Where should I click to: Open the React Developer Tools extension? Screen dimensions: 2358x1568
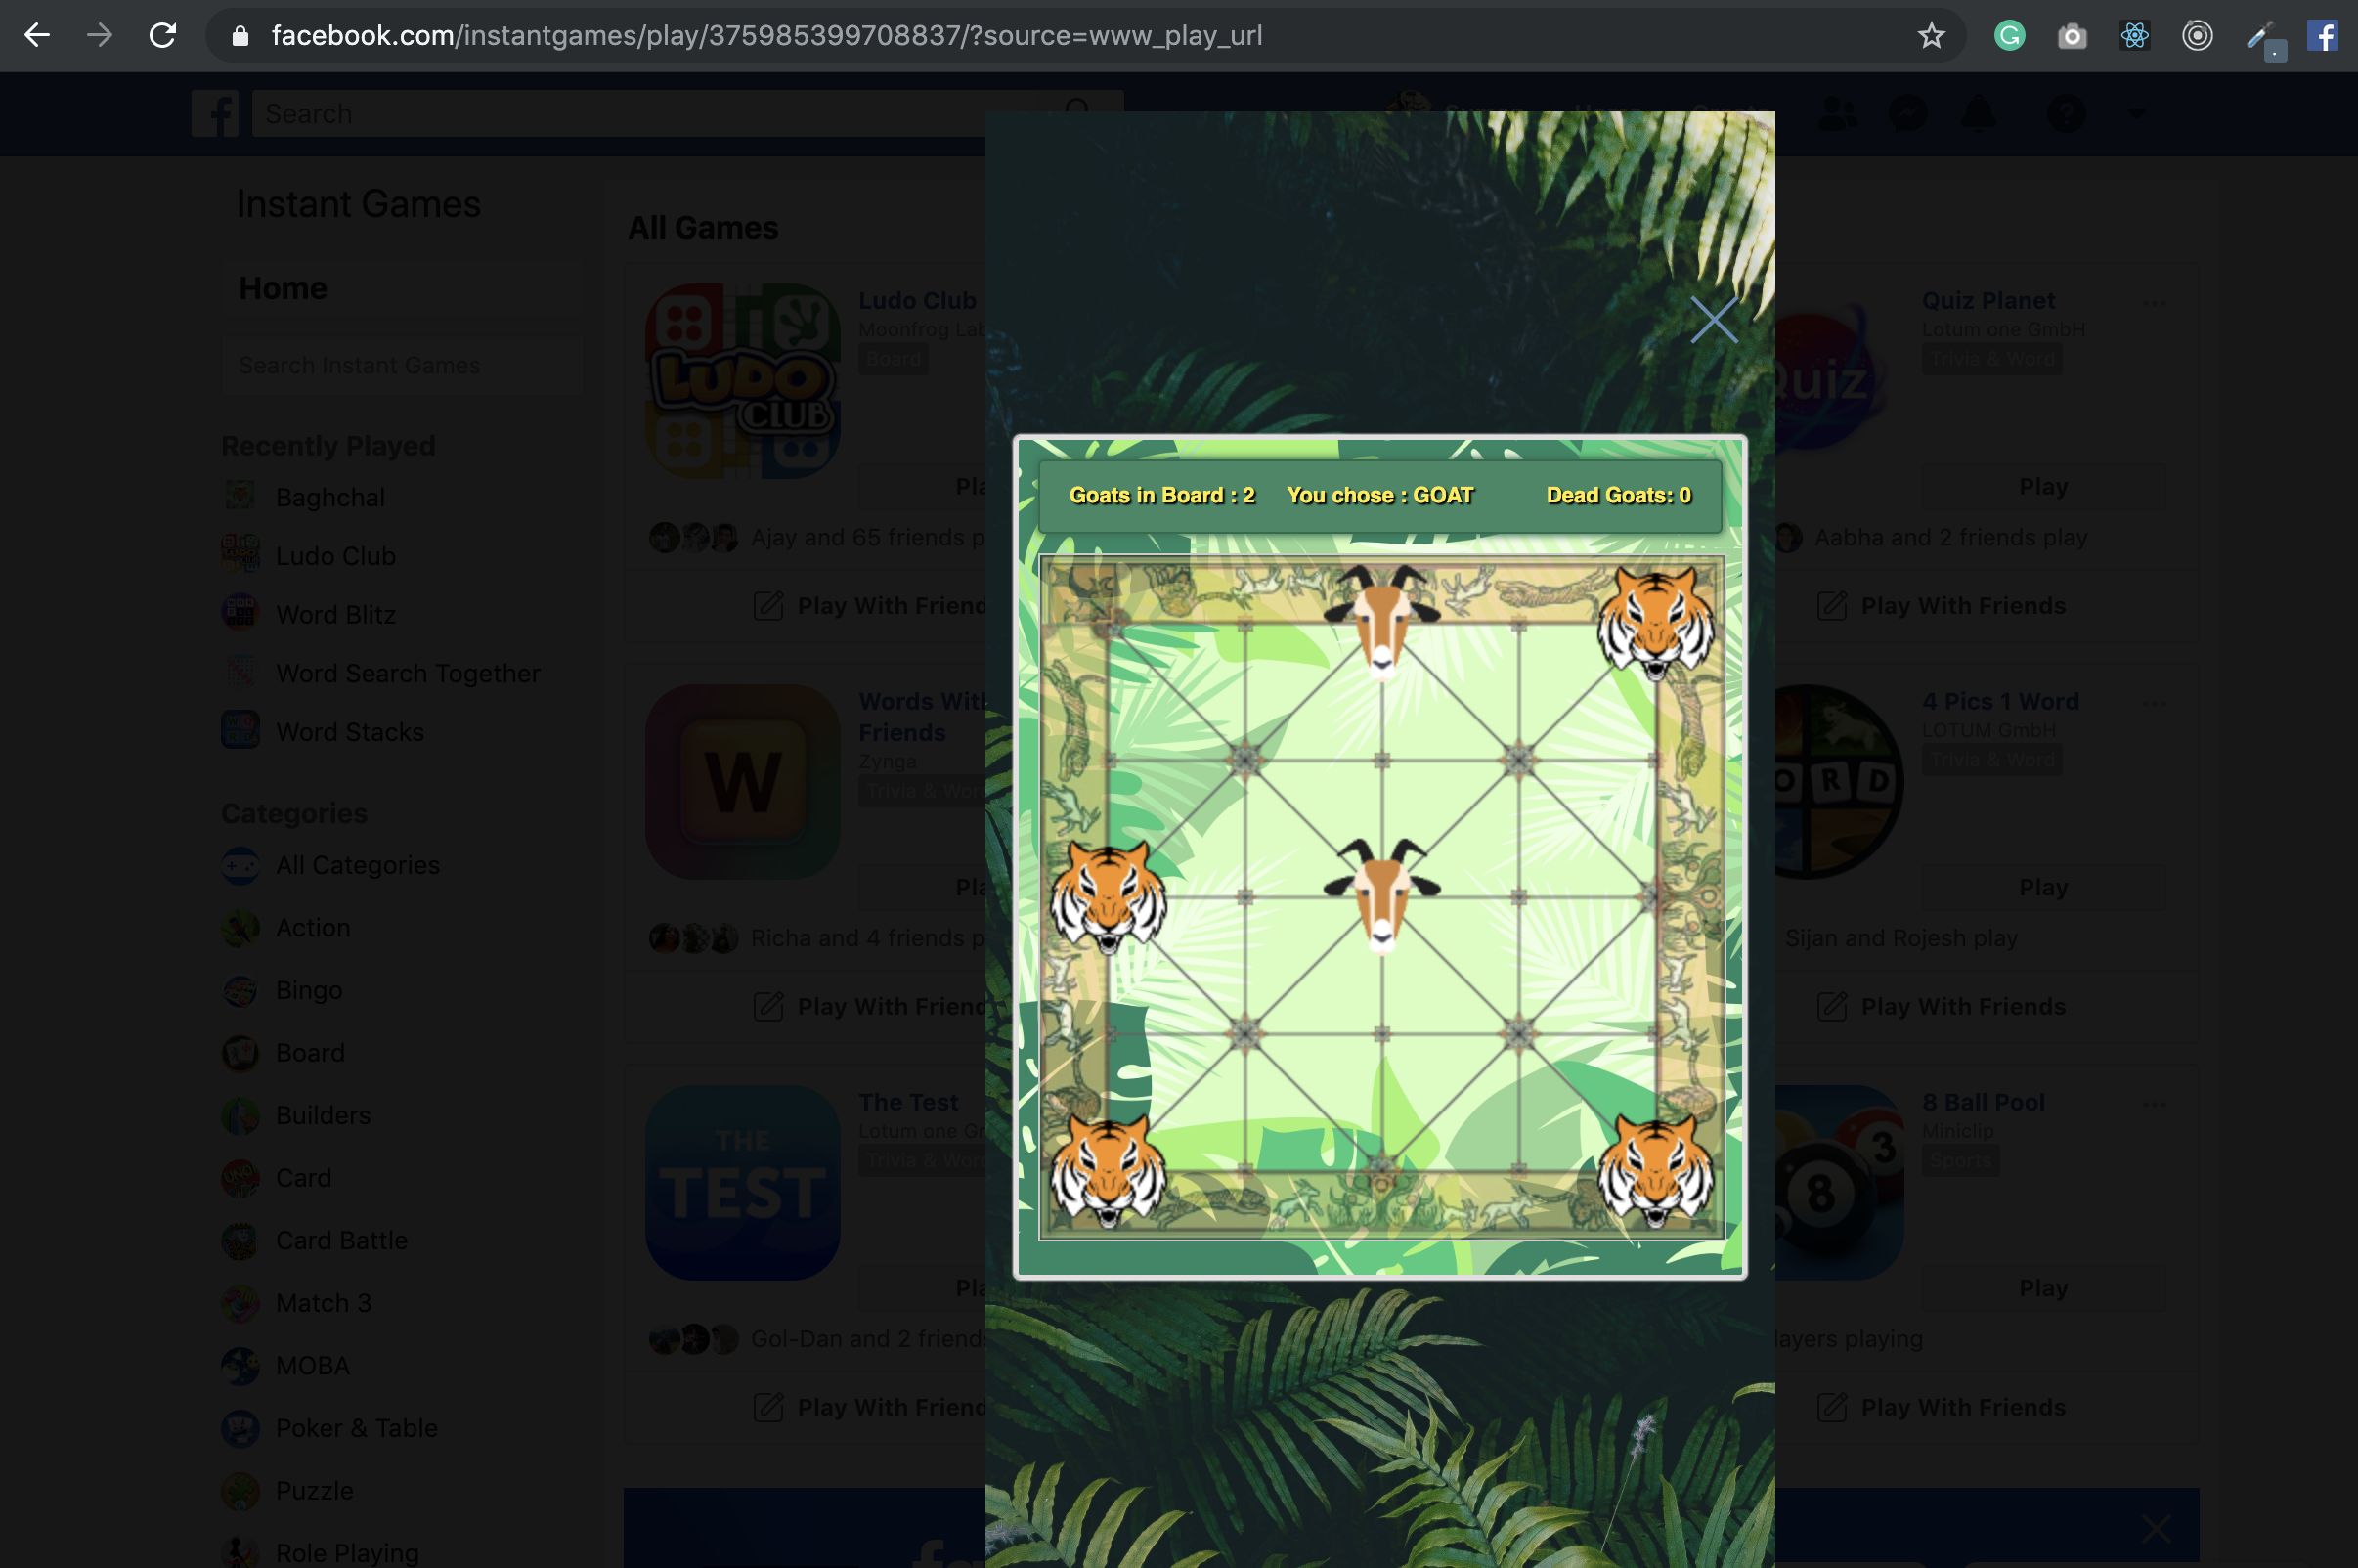(x=2134, y=36)
